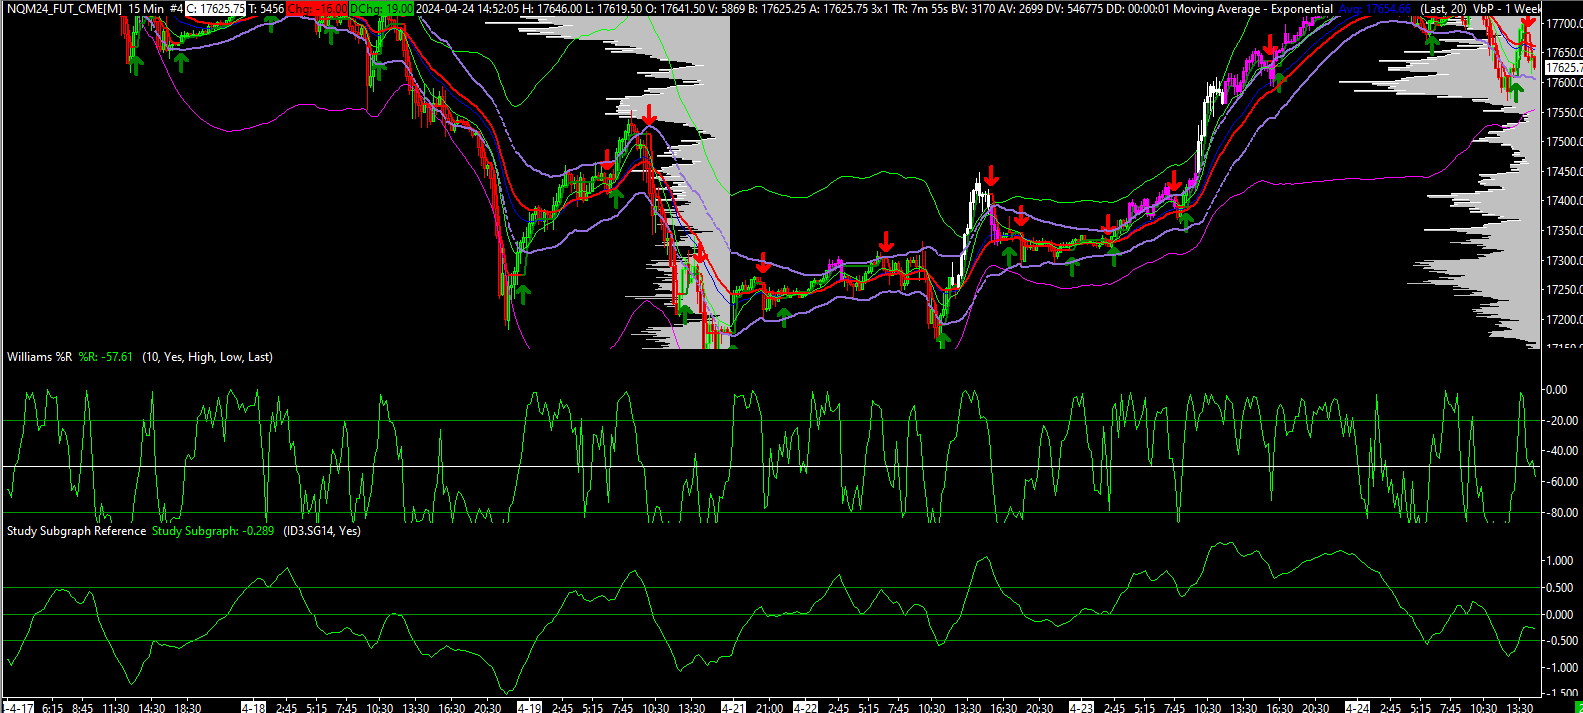This screenshot has width=1583, height=713.
Task: Click the (ID3.SG14, Yes) settings text
Action: 322,531
